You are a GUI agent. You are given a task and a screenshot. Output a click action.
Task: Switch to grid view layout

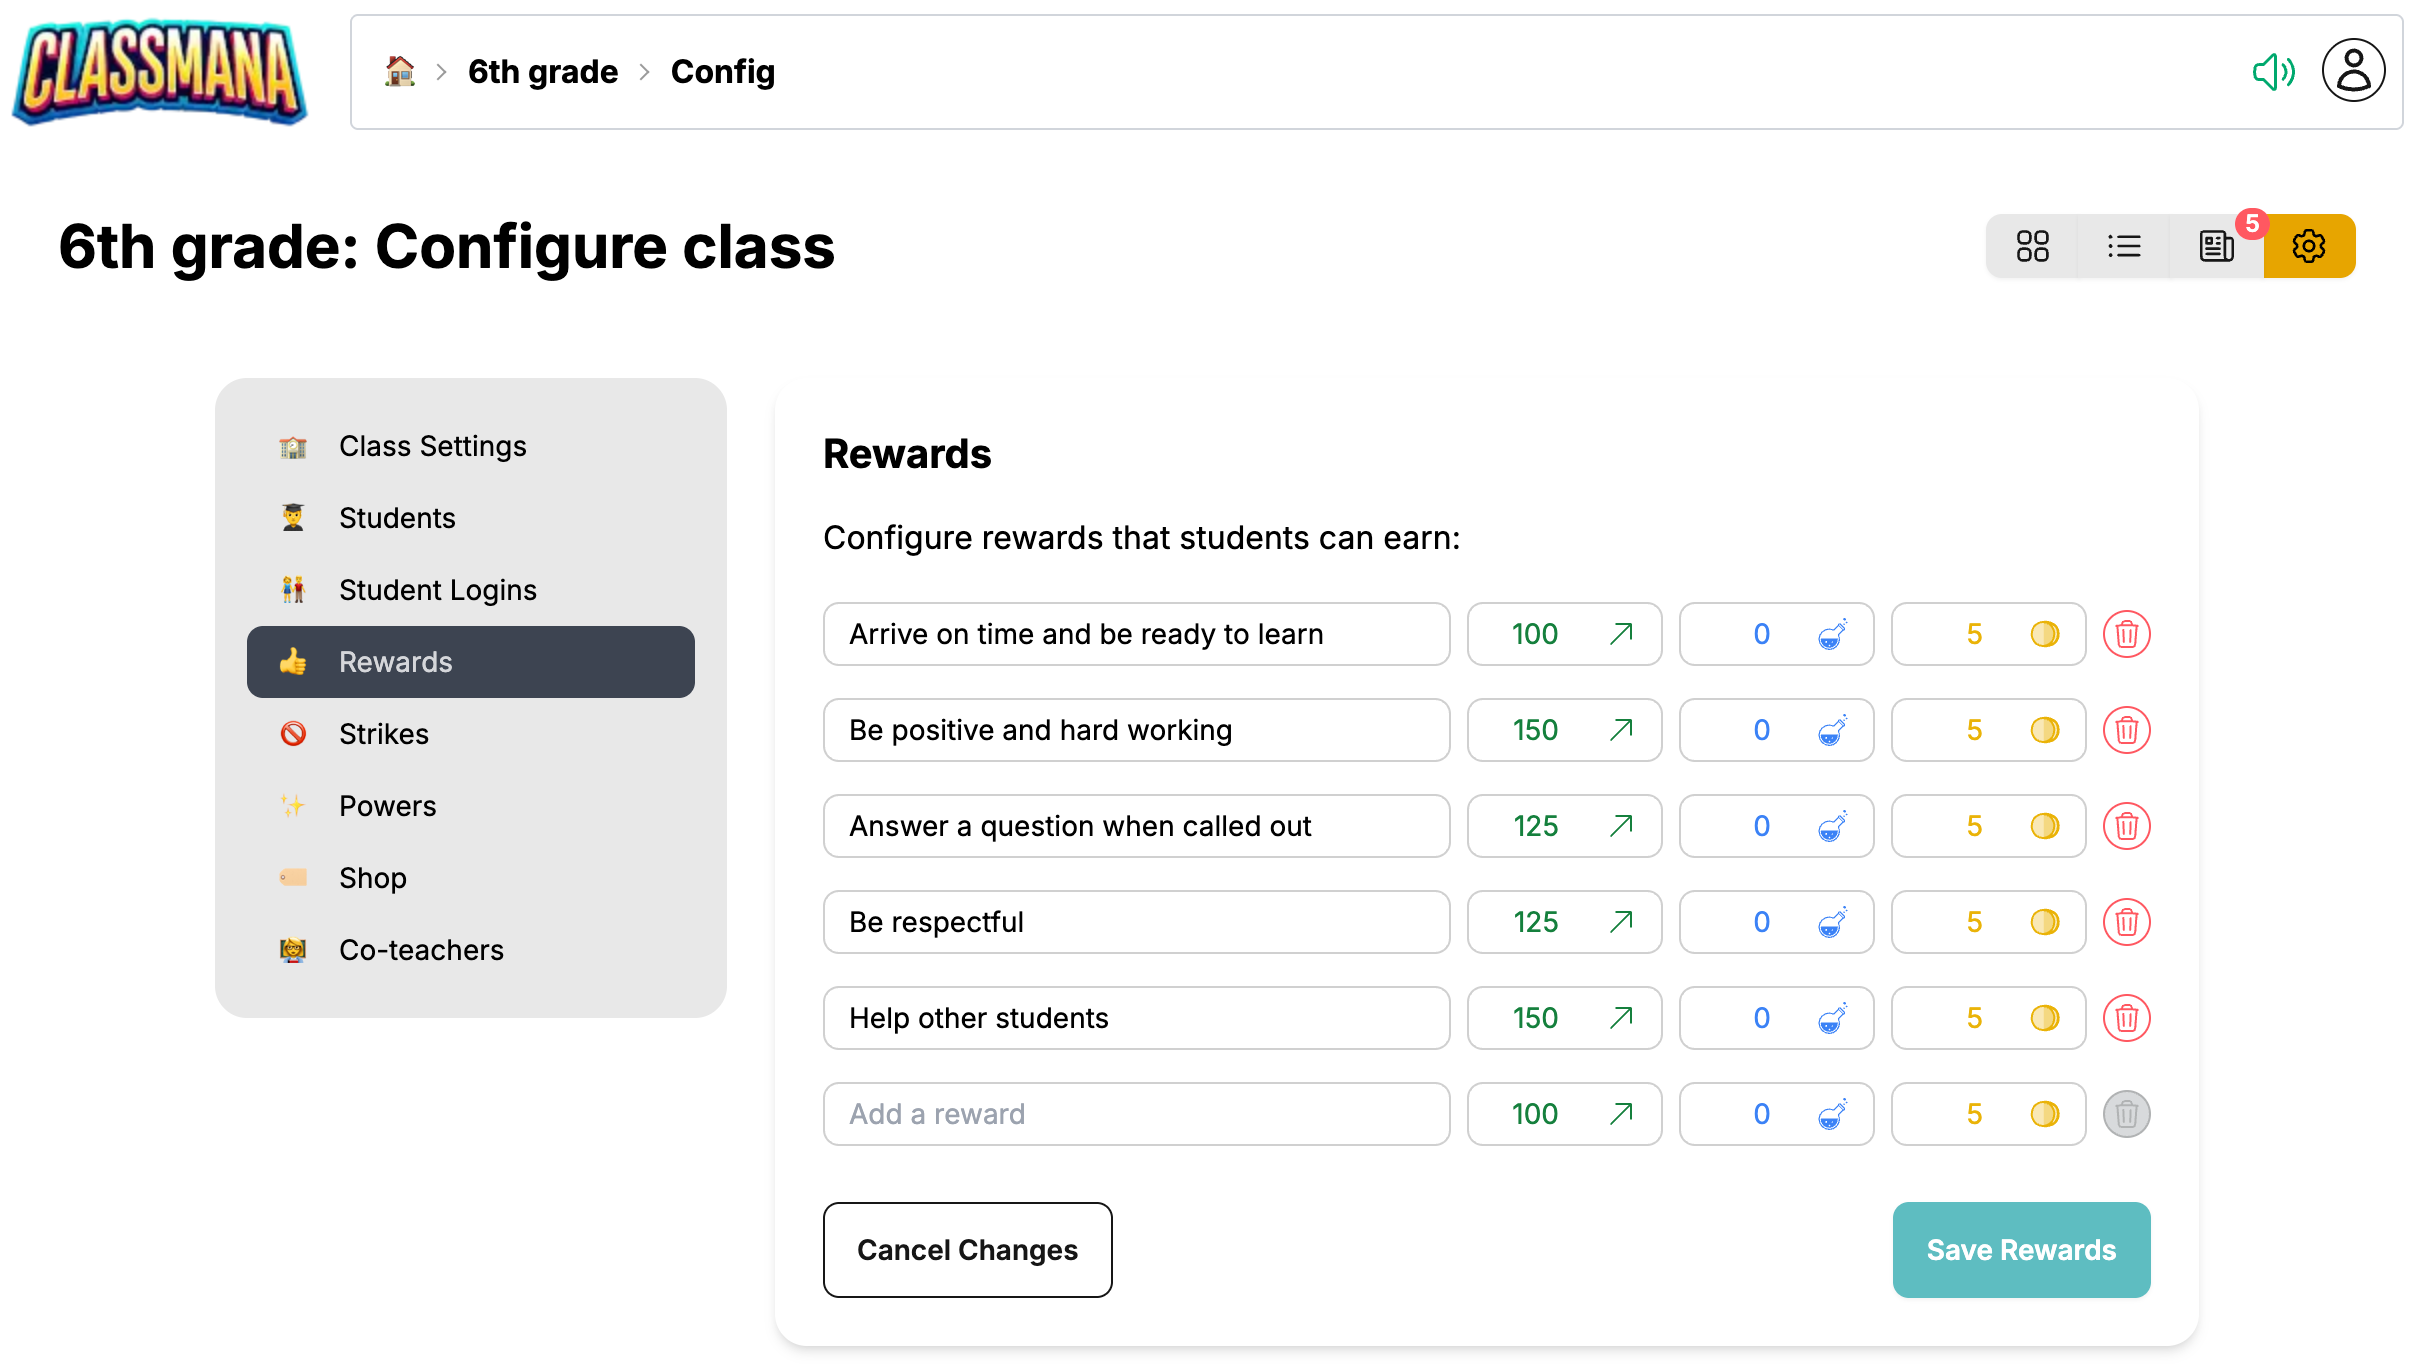click(x=2032, y=245)
